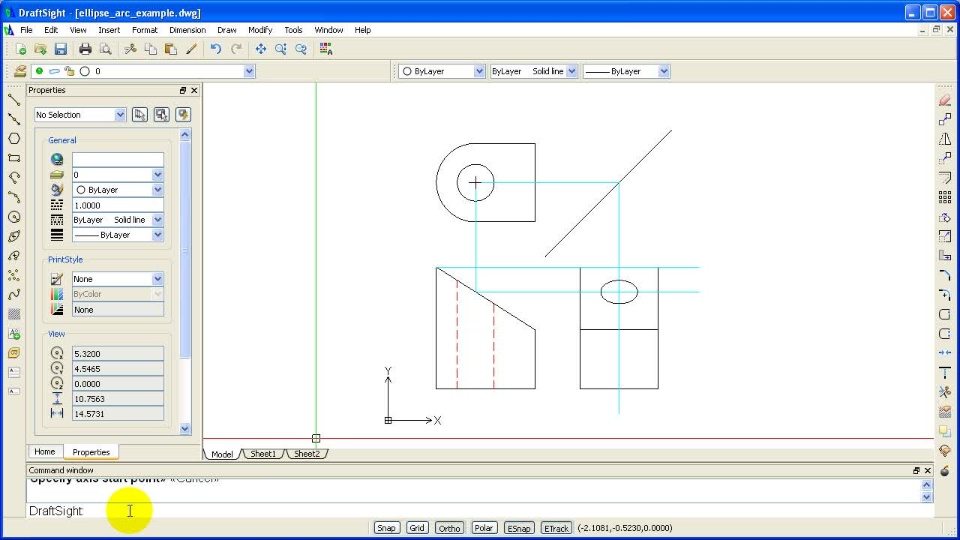This screenshot has width=960, height=540.
Task: Click the Copy icon
Action: tap(151, 49)
